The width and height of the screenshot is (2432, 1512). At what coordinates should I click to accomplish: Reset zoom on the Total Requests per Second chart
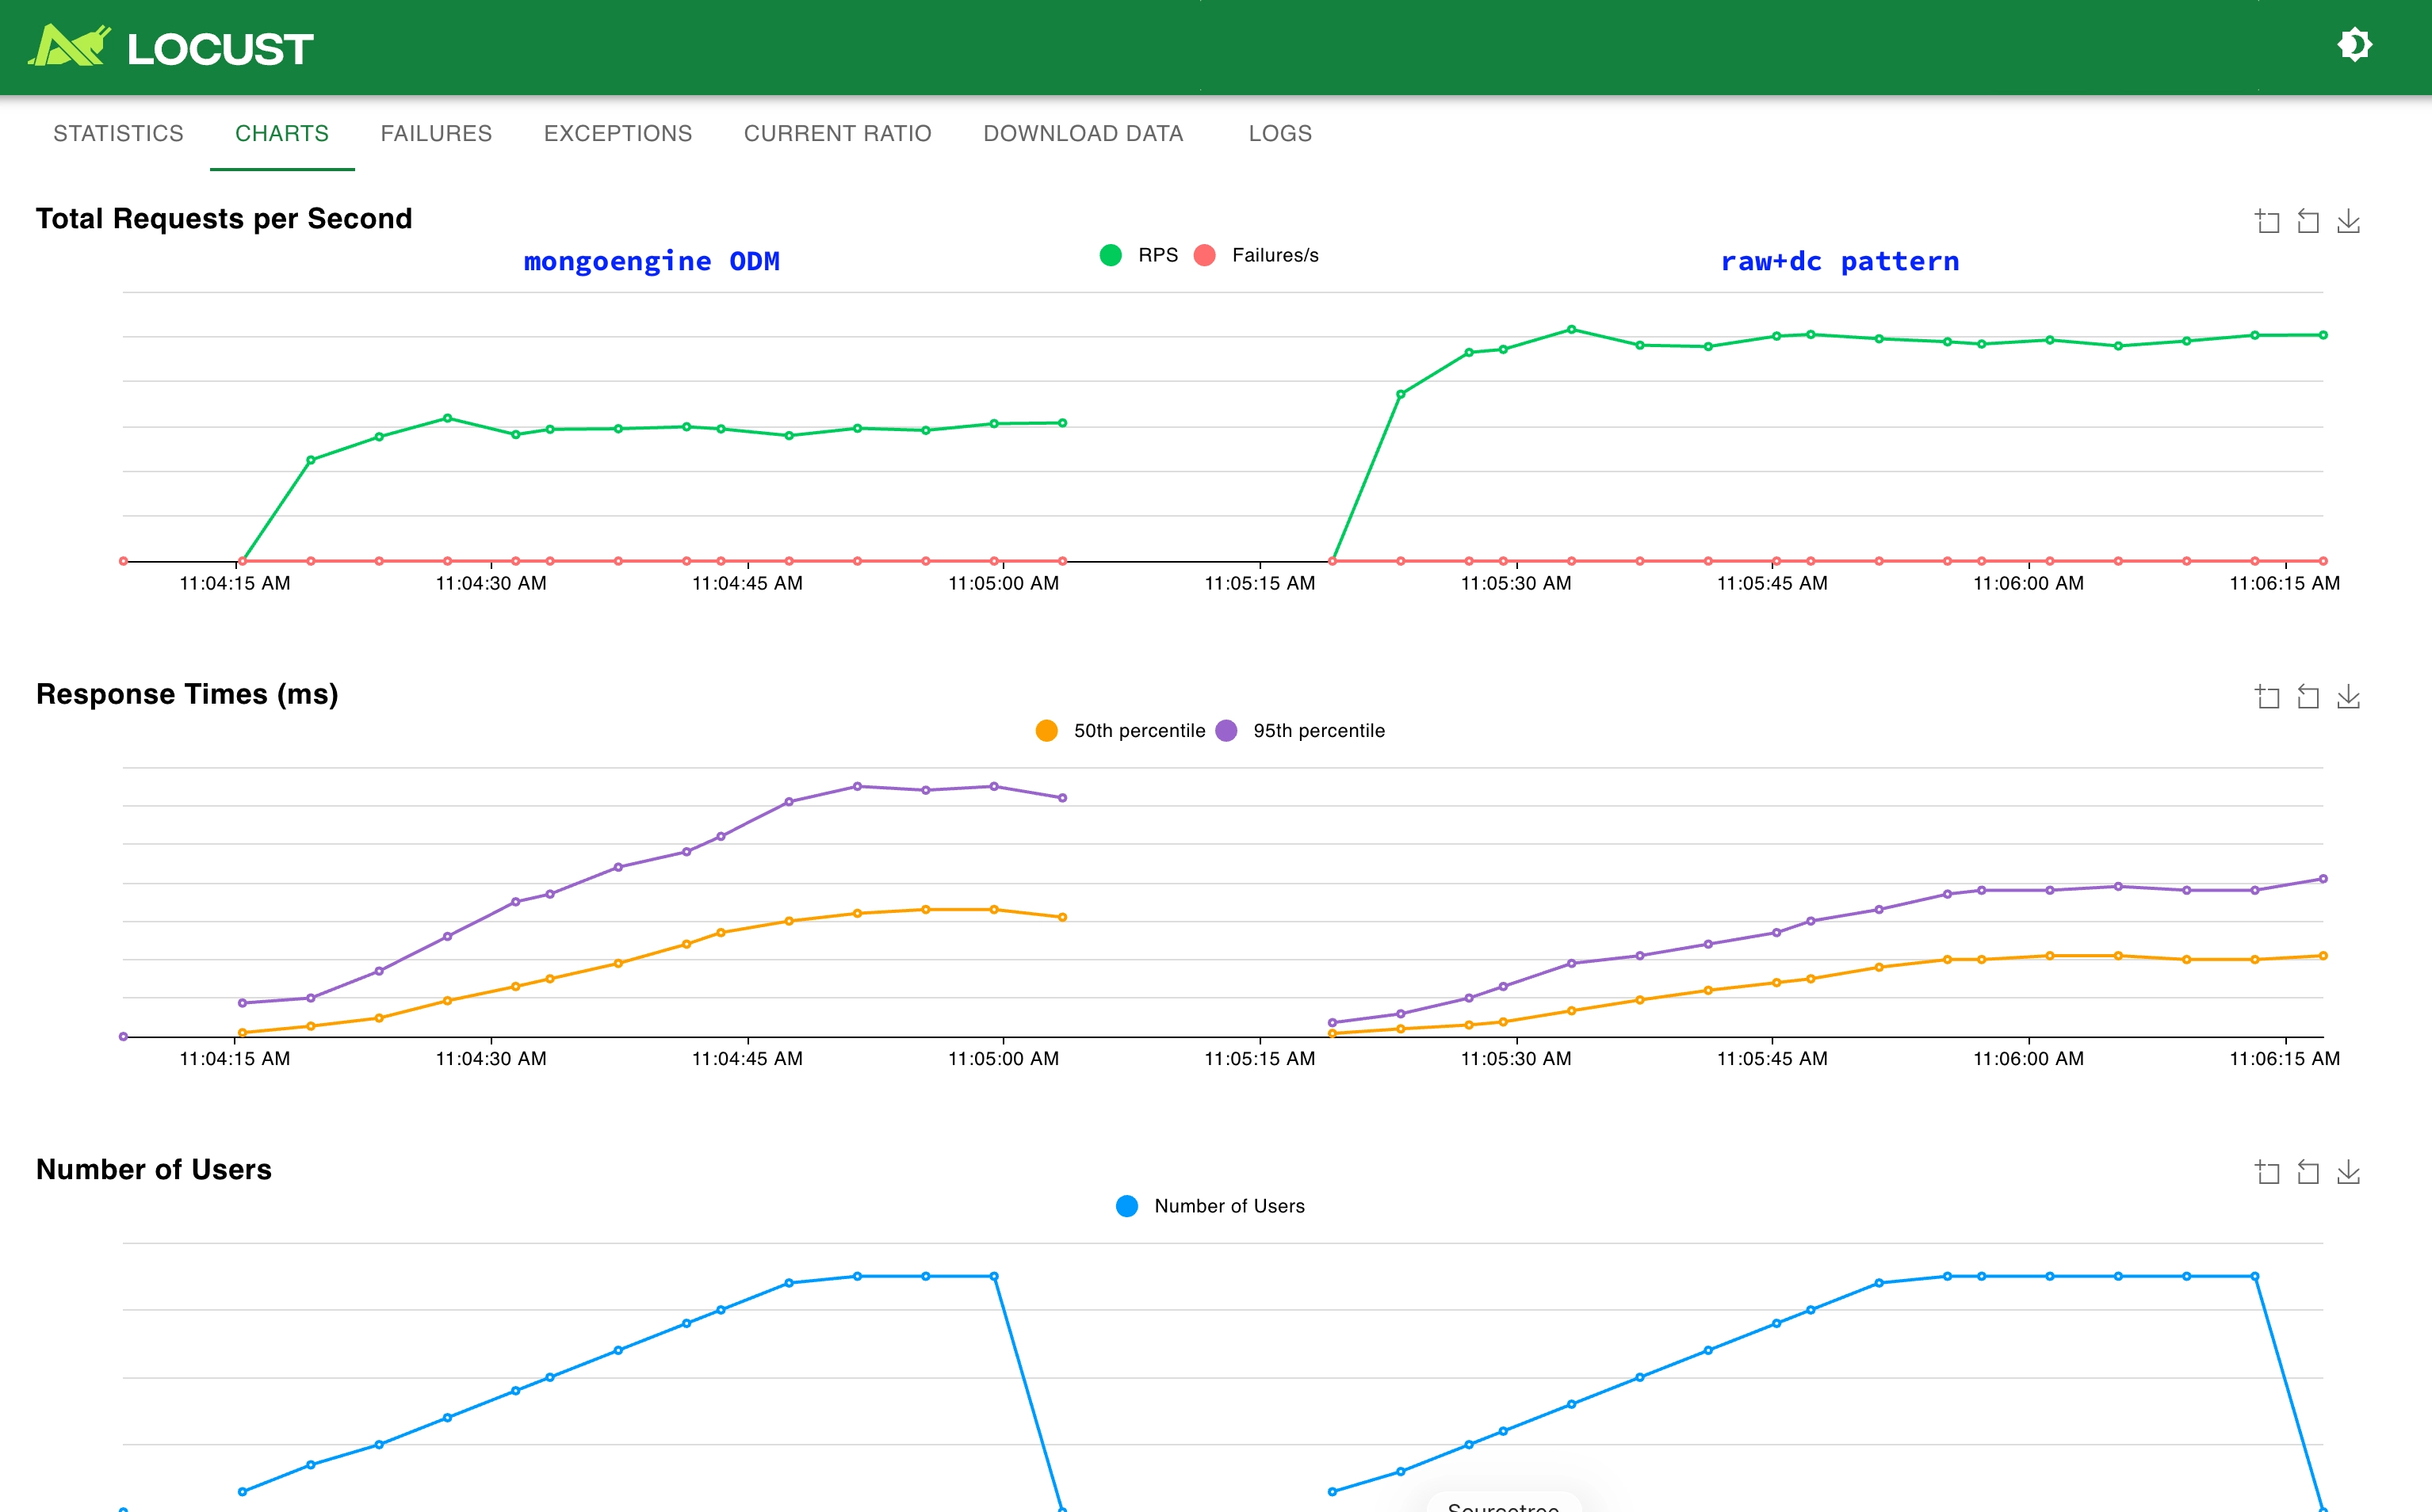tap(2308, 221)
